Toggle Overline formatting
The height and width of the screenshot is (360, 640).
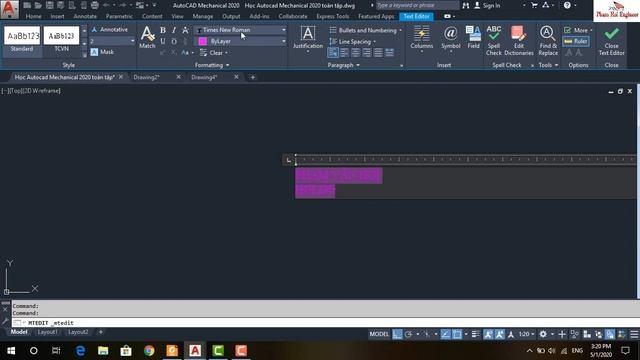coord(174,41)
